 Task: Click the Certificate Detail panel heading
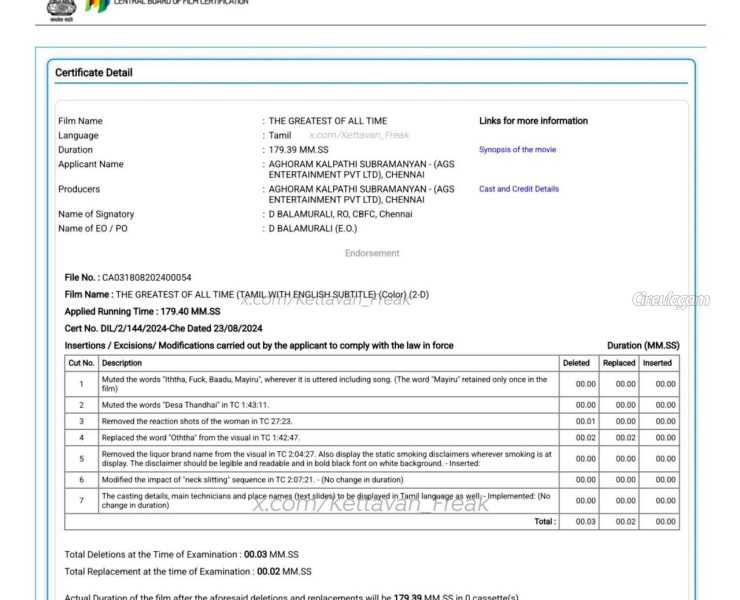(93, 73)
